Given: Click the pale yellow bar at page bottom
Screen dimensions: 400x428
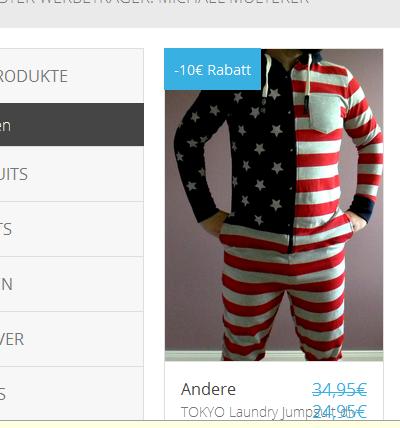Looking at the screenshot, I should [200, 424].
